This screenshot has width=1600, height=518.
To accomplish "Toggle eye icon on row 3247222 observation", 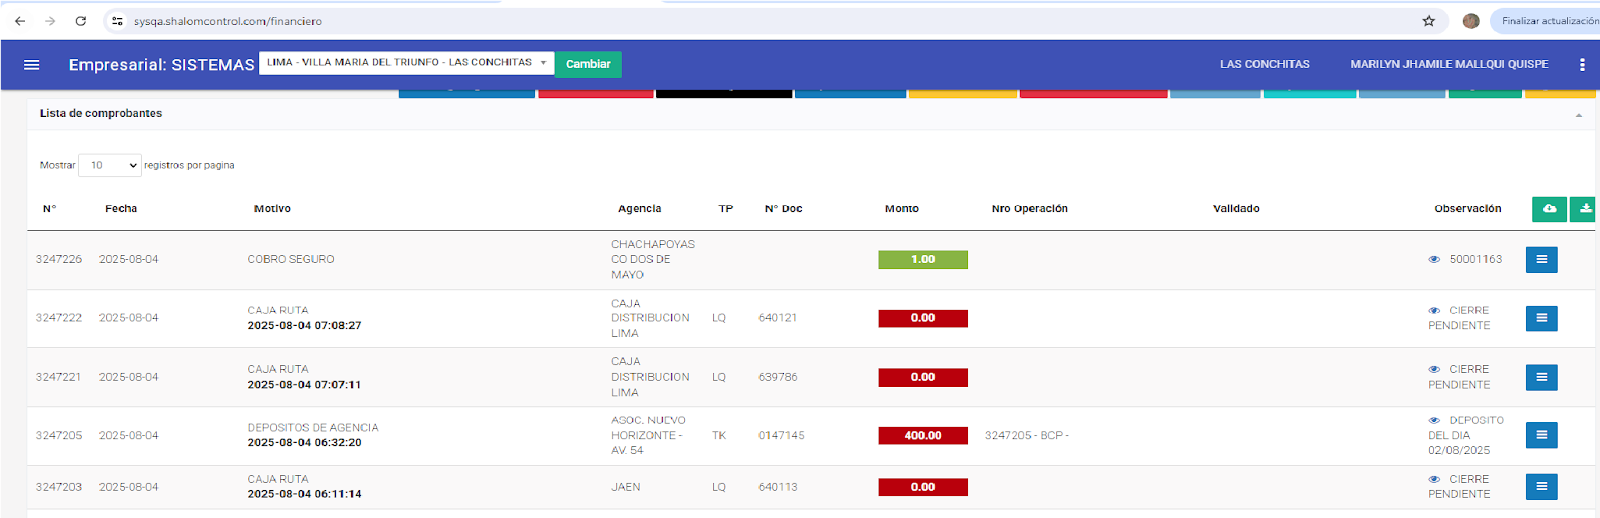I will tap(1434, 311).
